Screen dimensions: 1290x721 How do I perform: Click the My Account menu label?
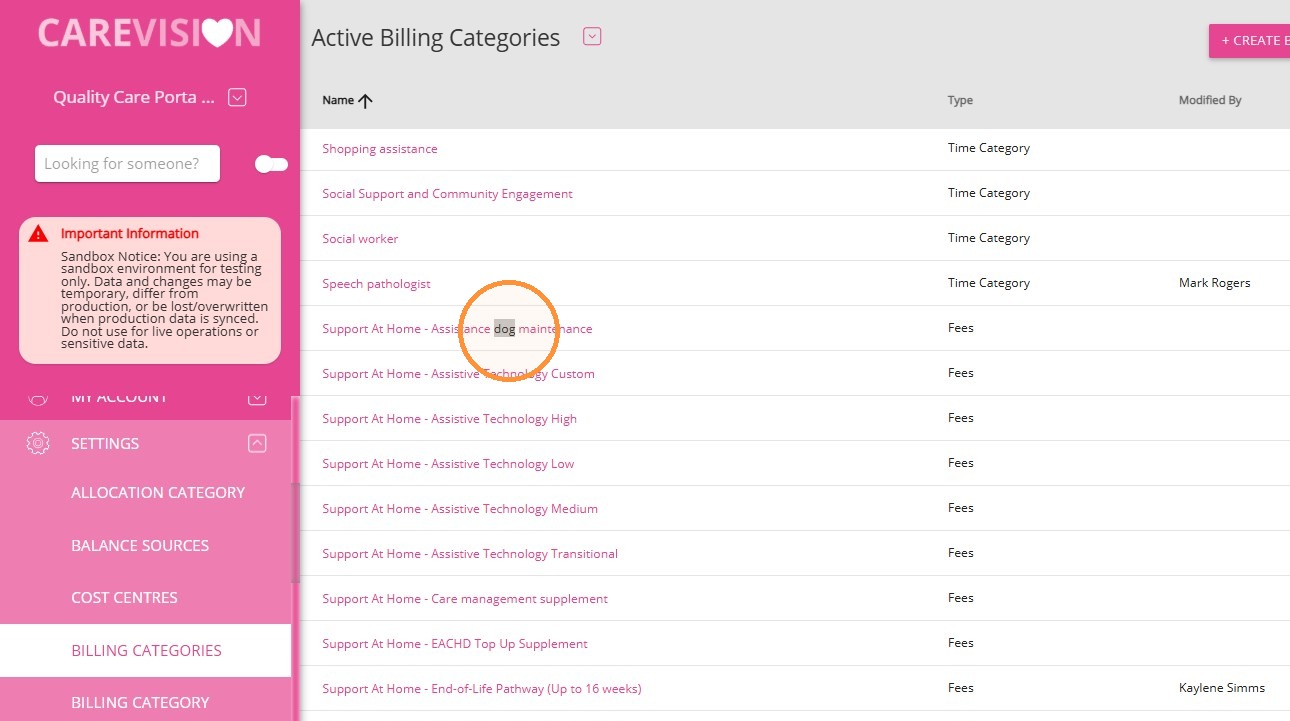[x=119, y=398]
